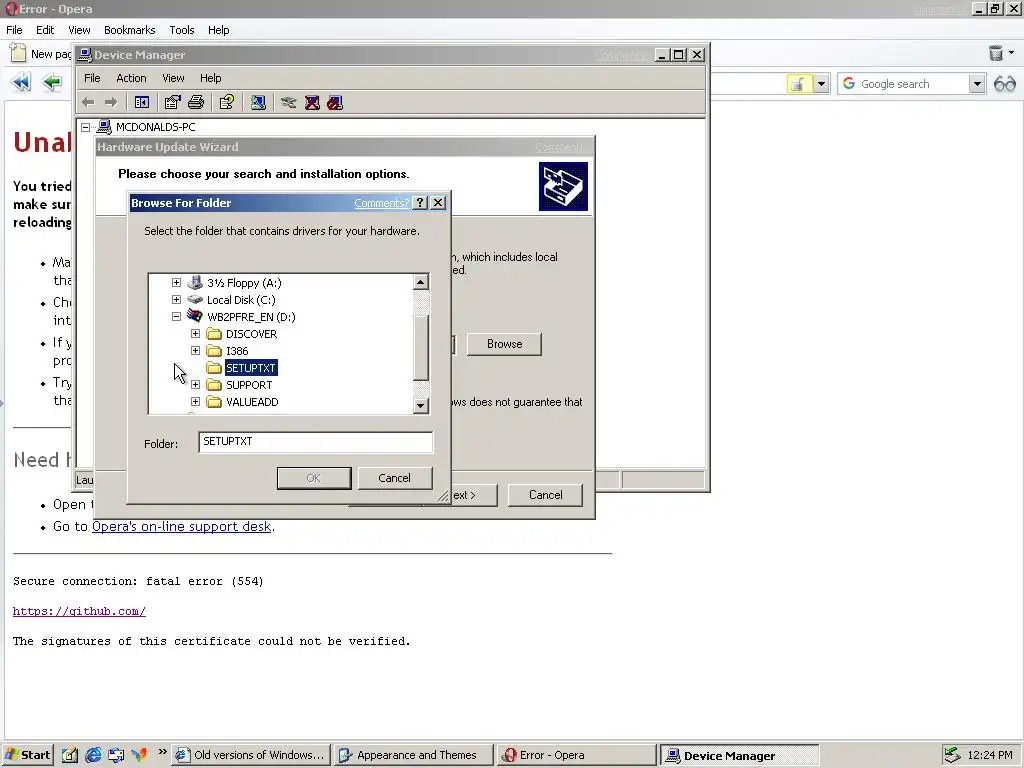Switch to Error - Opera taskbar button
This screenshot has height=768, width=1024.
[575, 755]
